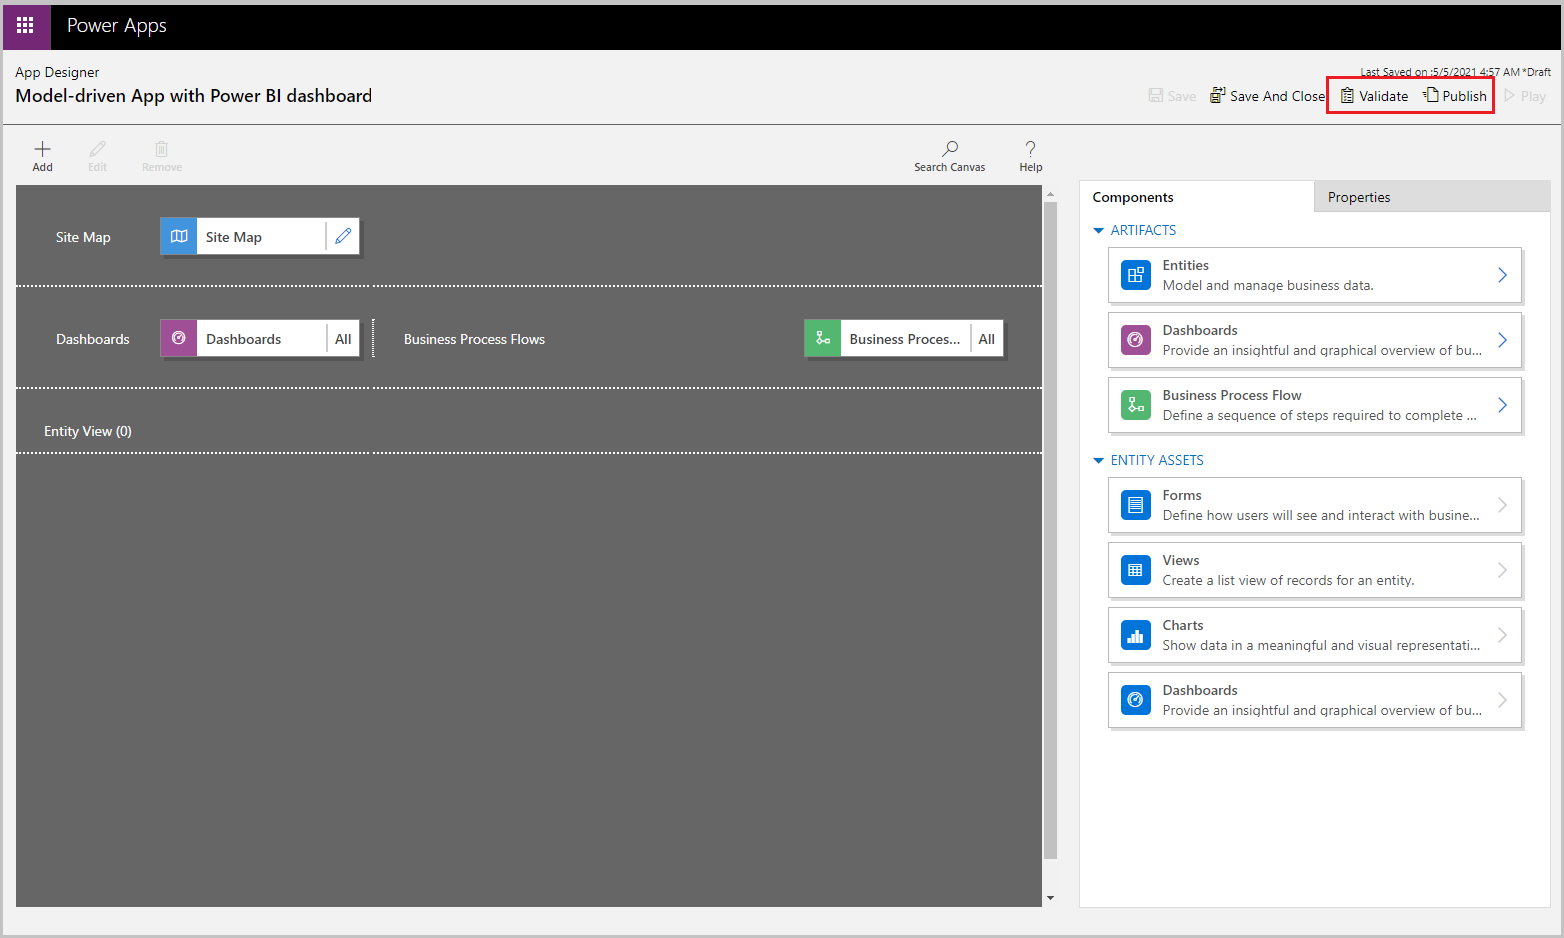Edit the Site Map with pencil icon
The width and height of the screenshot is (1564, 938).
pos(343,237)
